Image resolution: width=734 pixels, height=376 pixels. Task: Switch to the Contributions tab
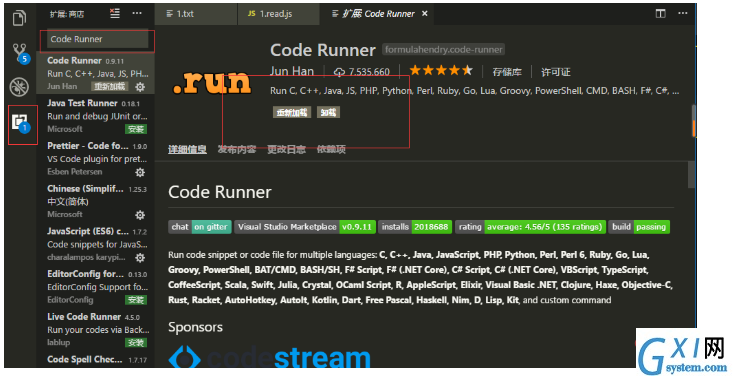(237, 149)
